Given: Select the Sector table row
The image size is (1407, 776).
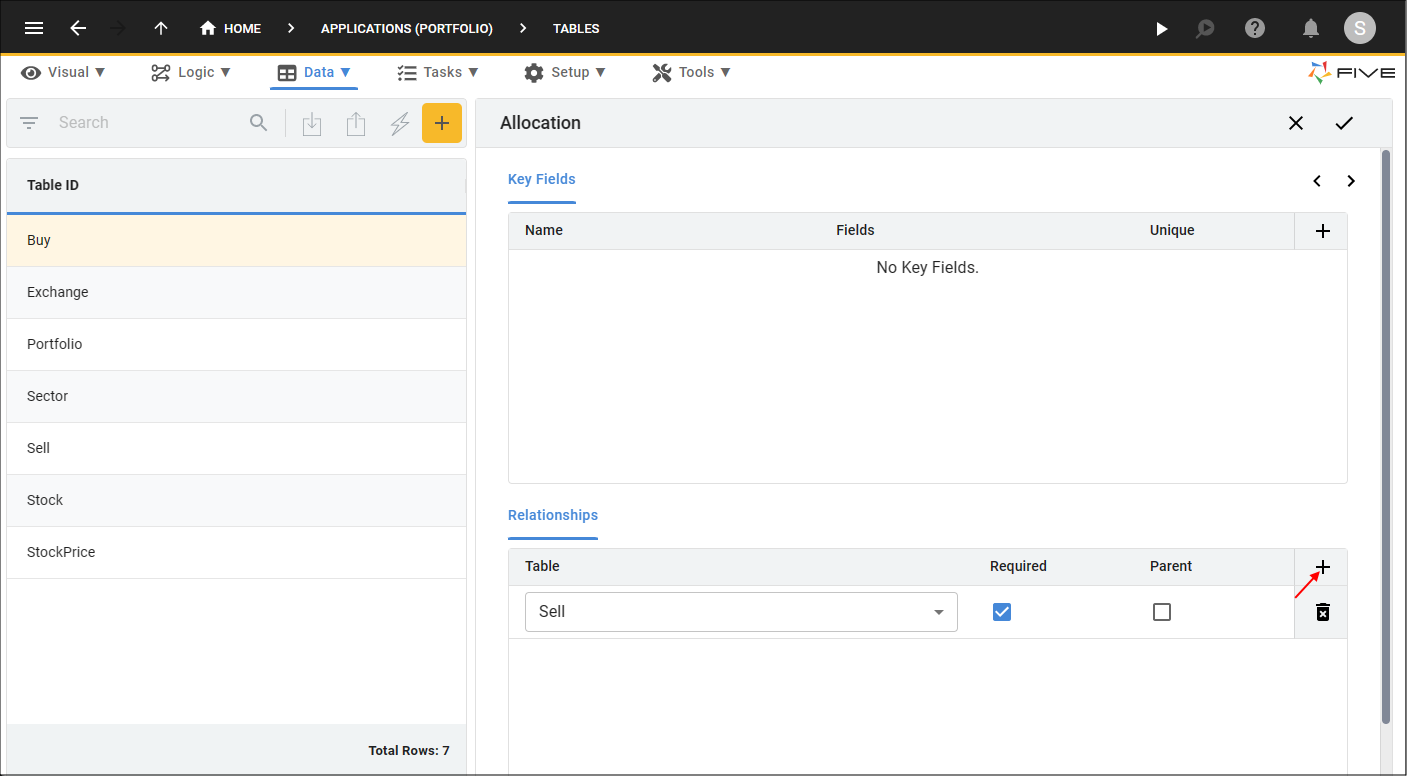Looking at the screenshot, I should (x=236, y=396).
